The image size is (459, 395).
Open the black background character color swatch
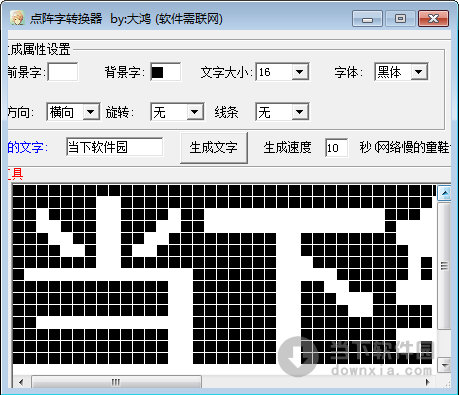click(166, 72)
